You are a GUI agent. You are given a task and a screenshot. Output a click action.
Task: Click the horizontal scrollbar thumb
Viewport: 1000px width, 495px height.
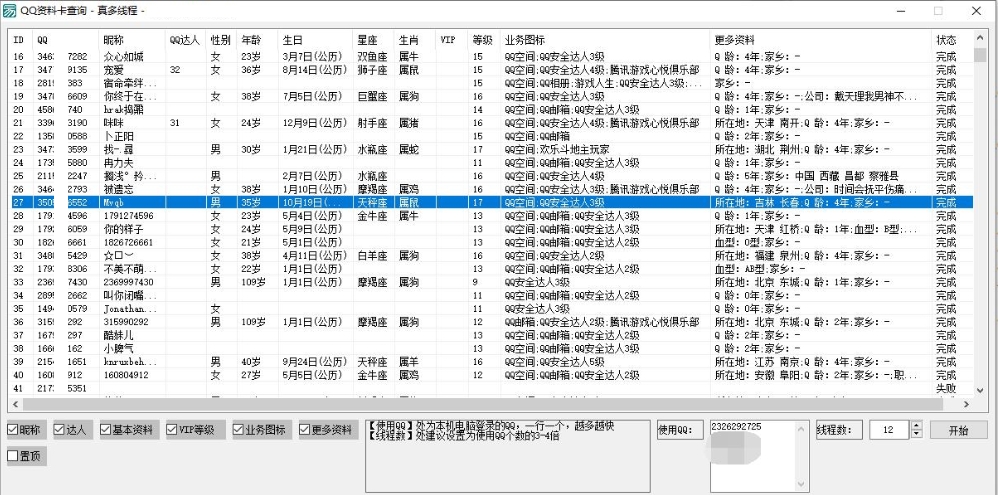(x=483, y=404)
